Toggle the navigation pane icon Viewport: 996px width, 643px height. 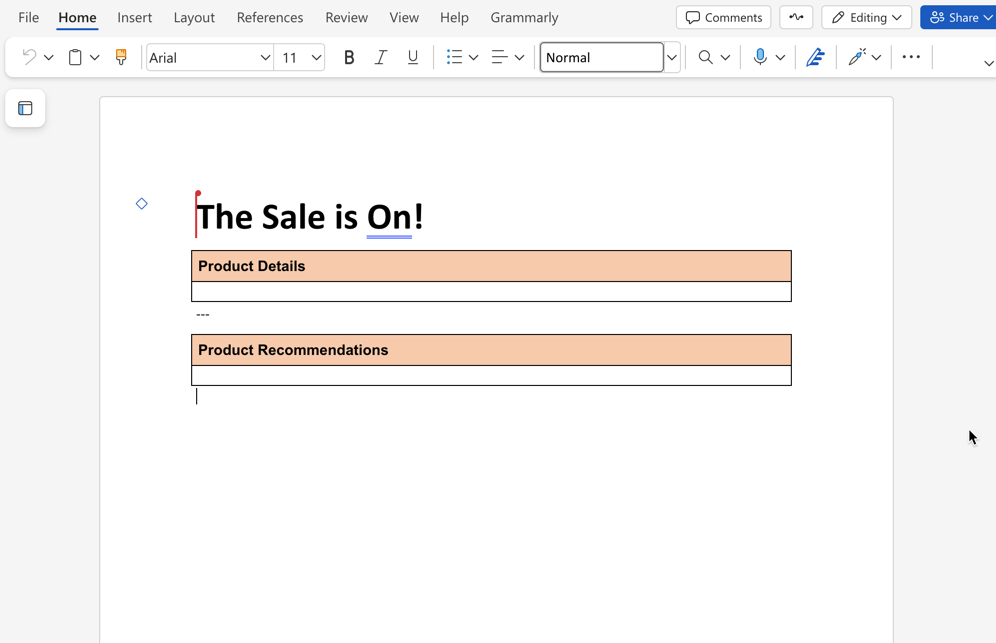point(25,108)
